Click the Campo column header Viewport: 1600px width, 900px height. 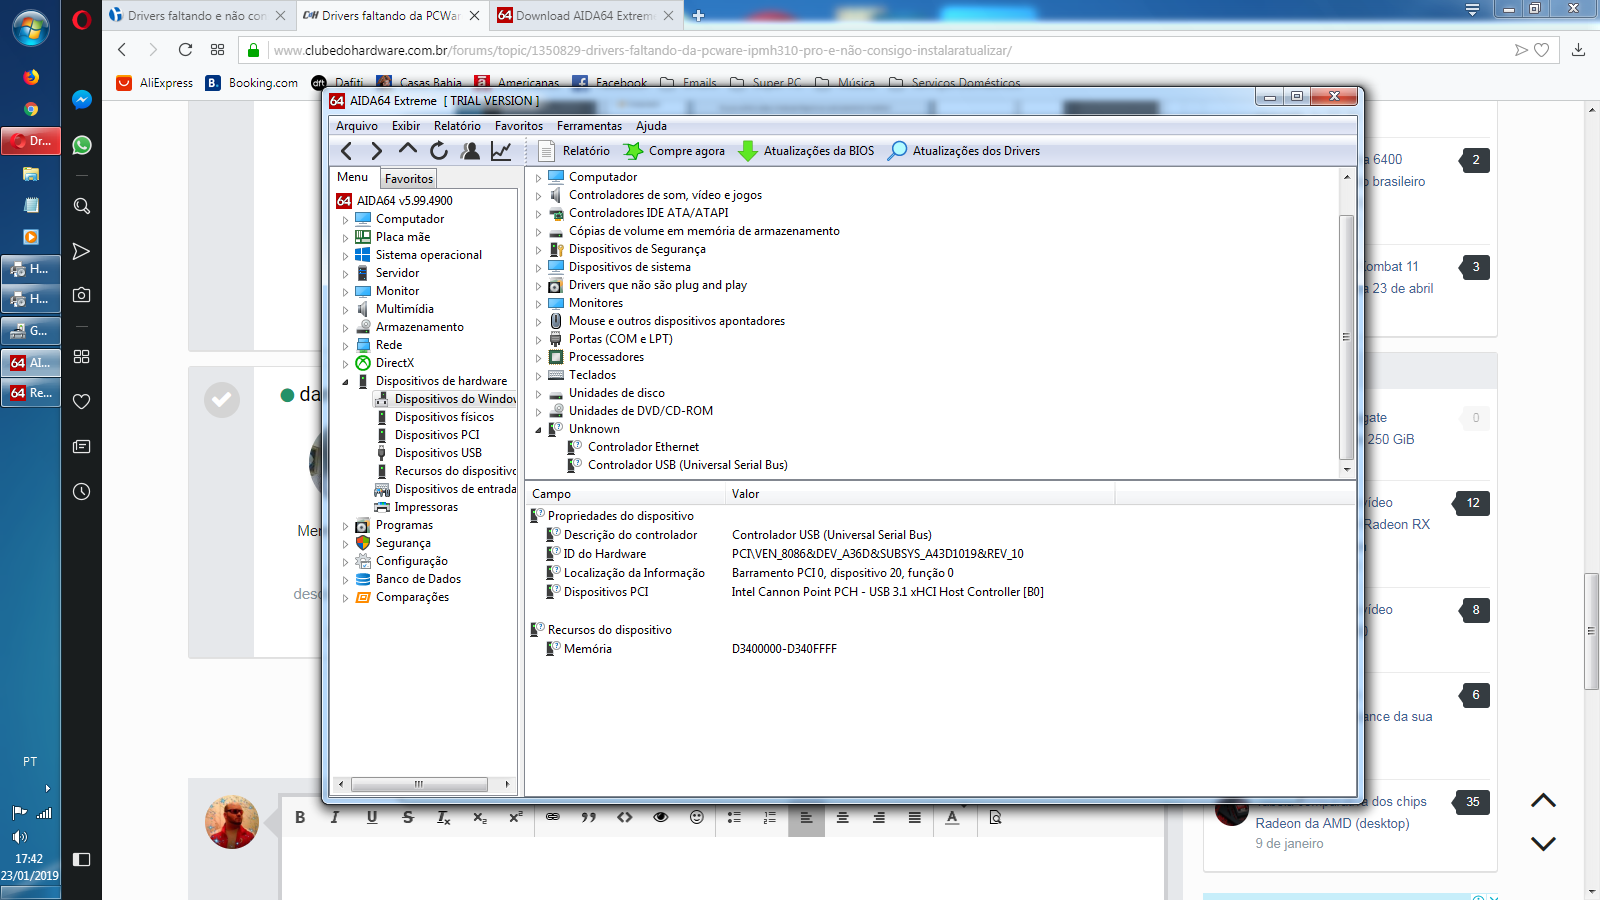point(625,494)
